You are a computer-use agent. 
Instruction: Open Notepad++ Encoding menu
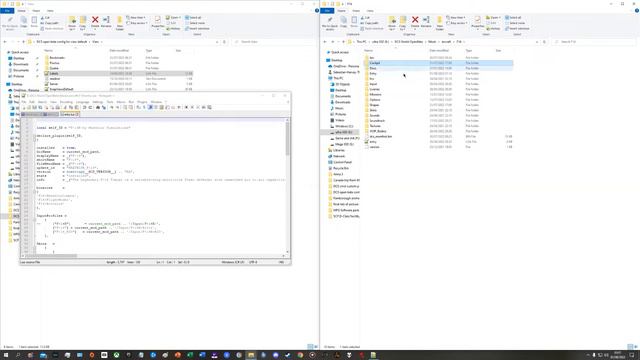tap(66, 102)
